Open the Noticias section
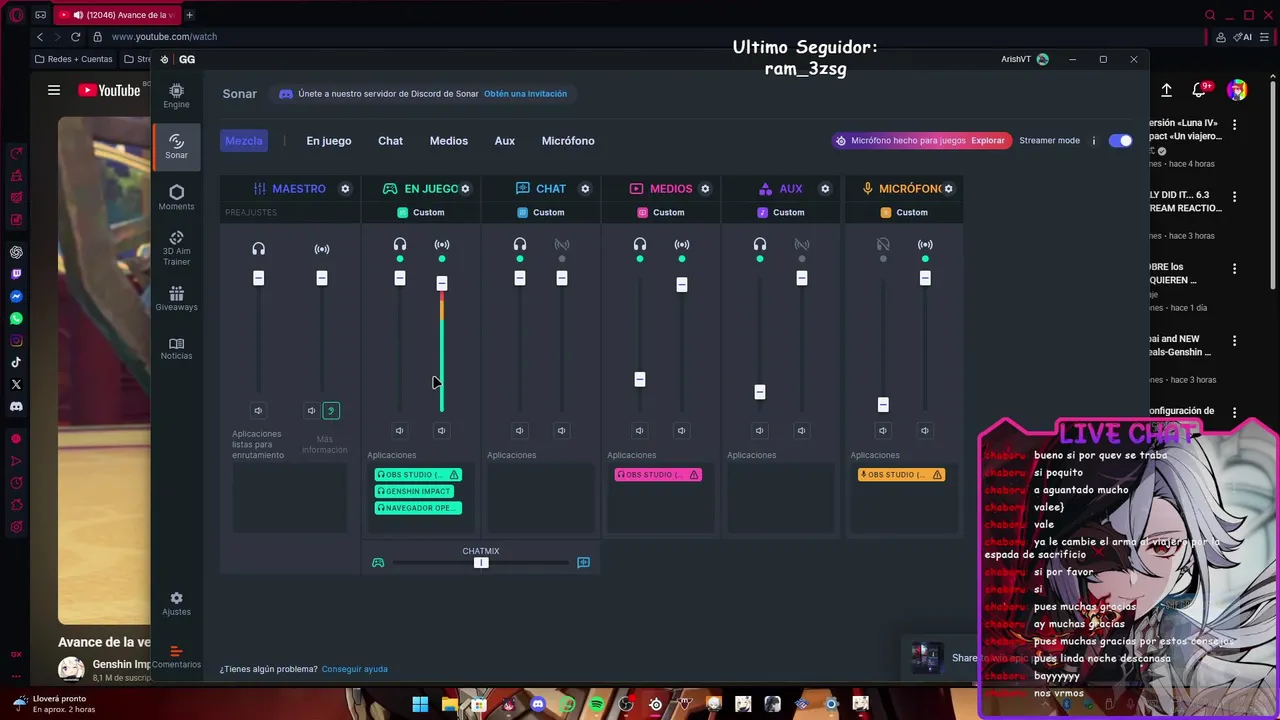This screenshot has height=720, width=1280. tap(176, 348)
